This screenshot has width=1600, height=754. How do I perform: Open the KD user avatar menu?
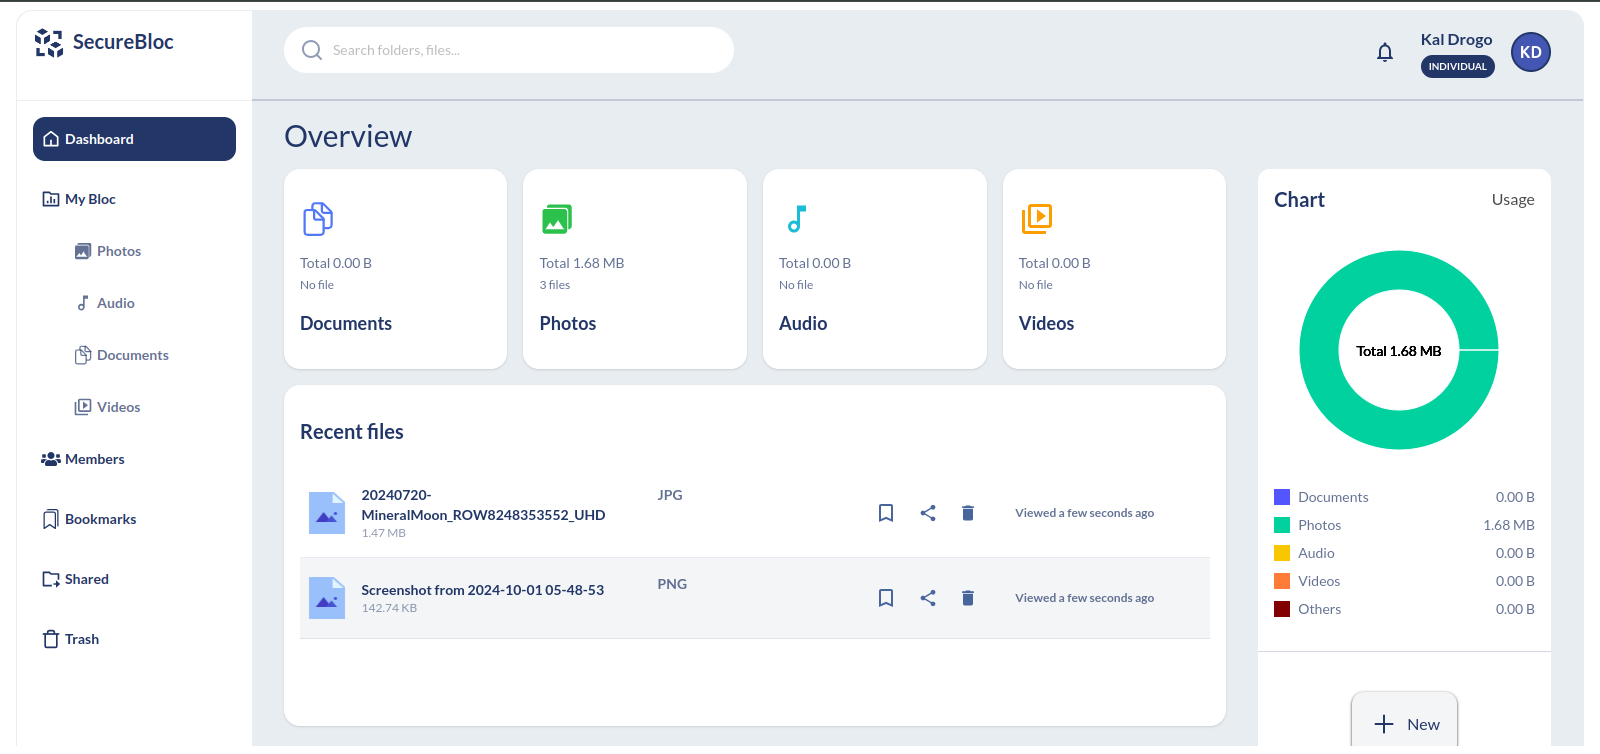1530,52
